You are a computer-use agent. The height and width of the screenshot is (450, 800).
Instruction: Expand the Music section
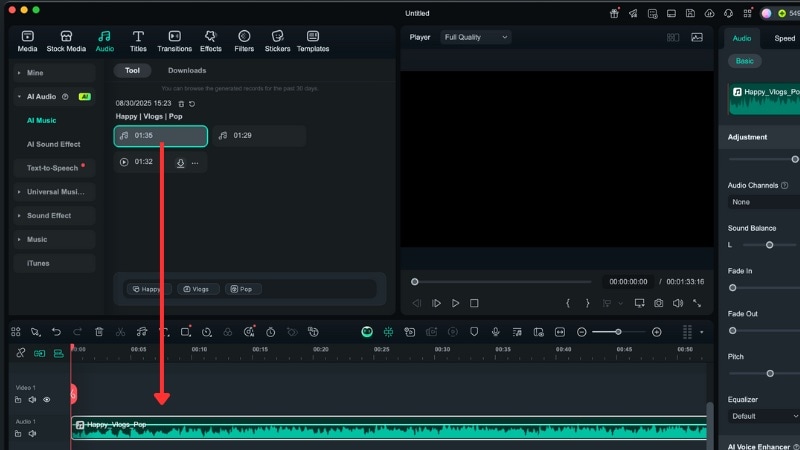19,239
